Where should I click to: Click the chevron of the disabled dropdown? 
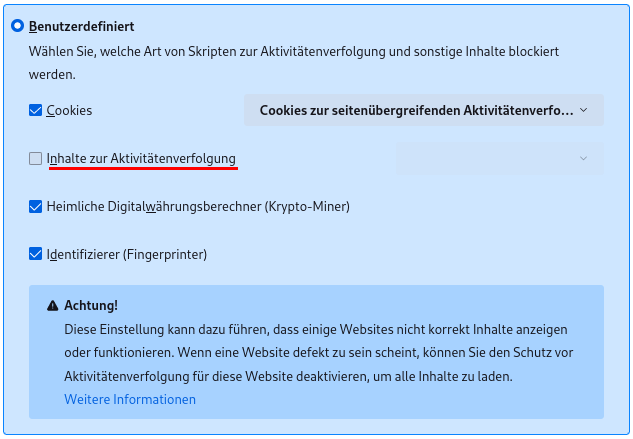[x=584, y=158]
